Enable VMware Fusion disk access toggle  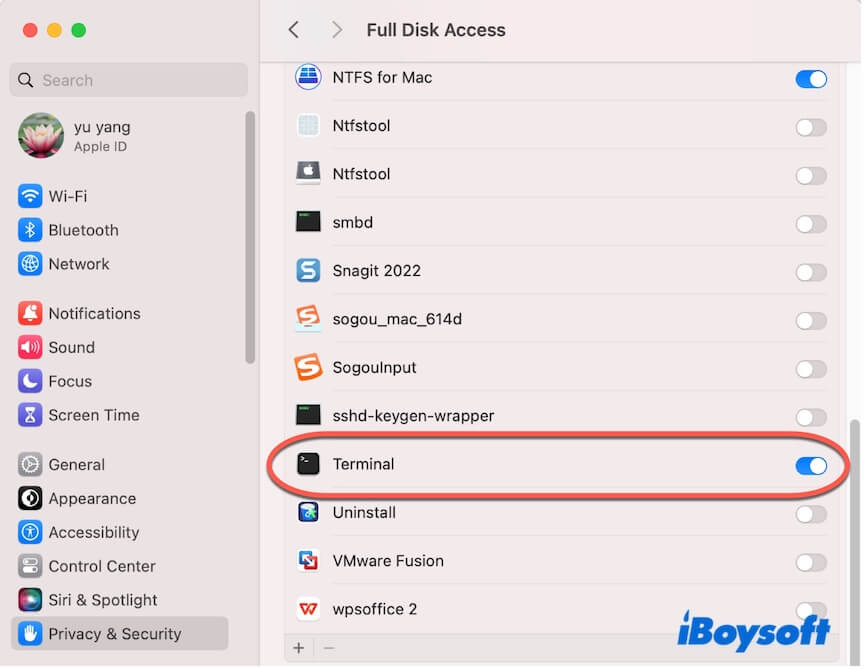tap(811, 562)
